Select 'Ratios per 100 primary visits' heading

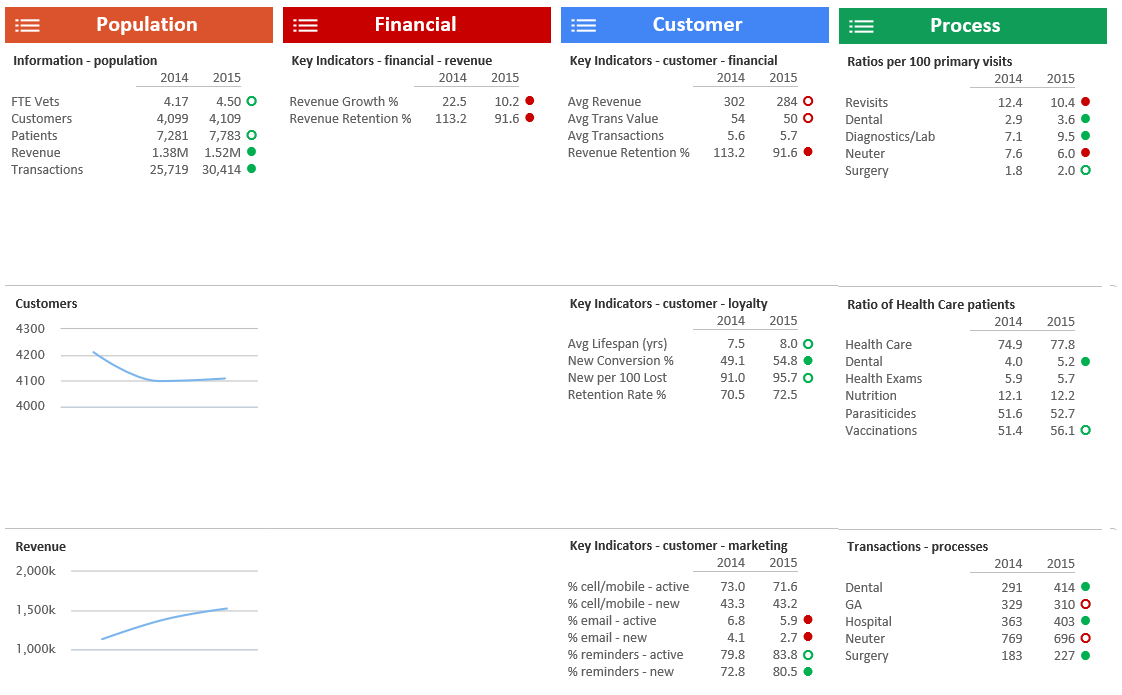930,62
